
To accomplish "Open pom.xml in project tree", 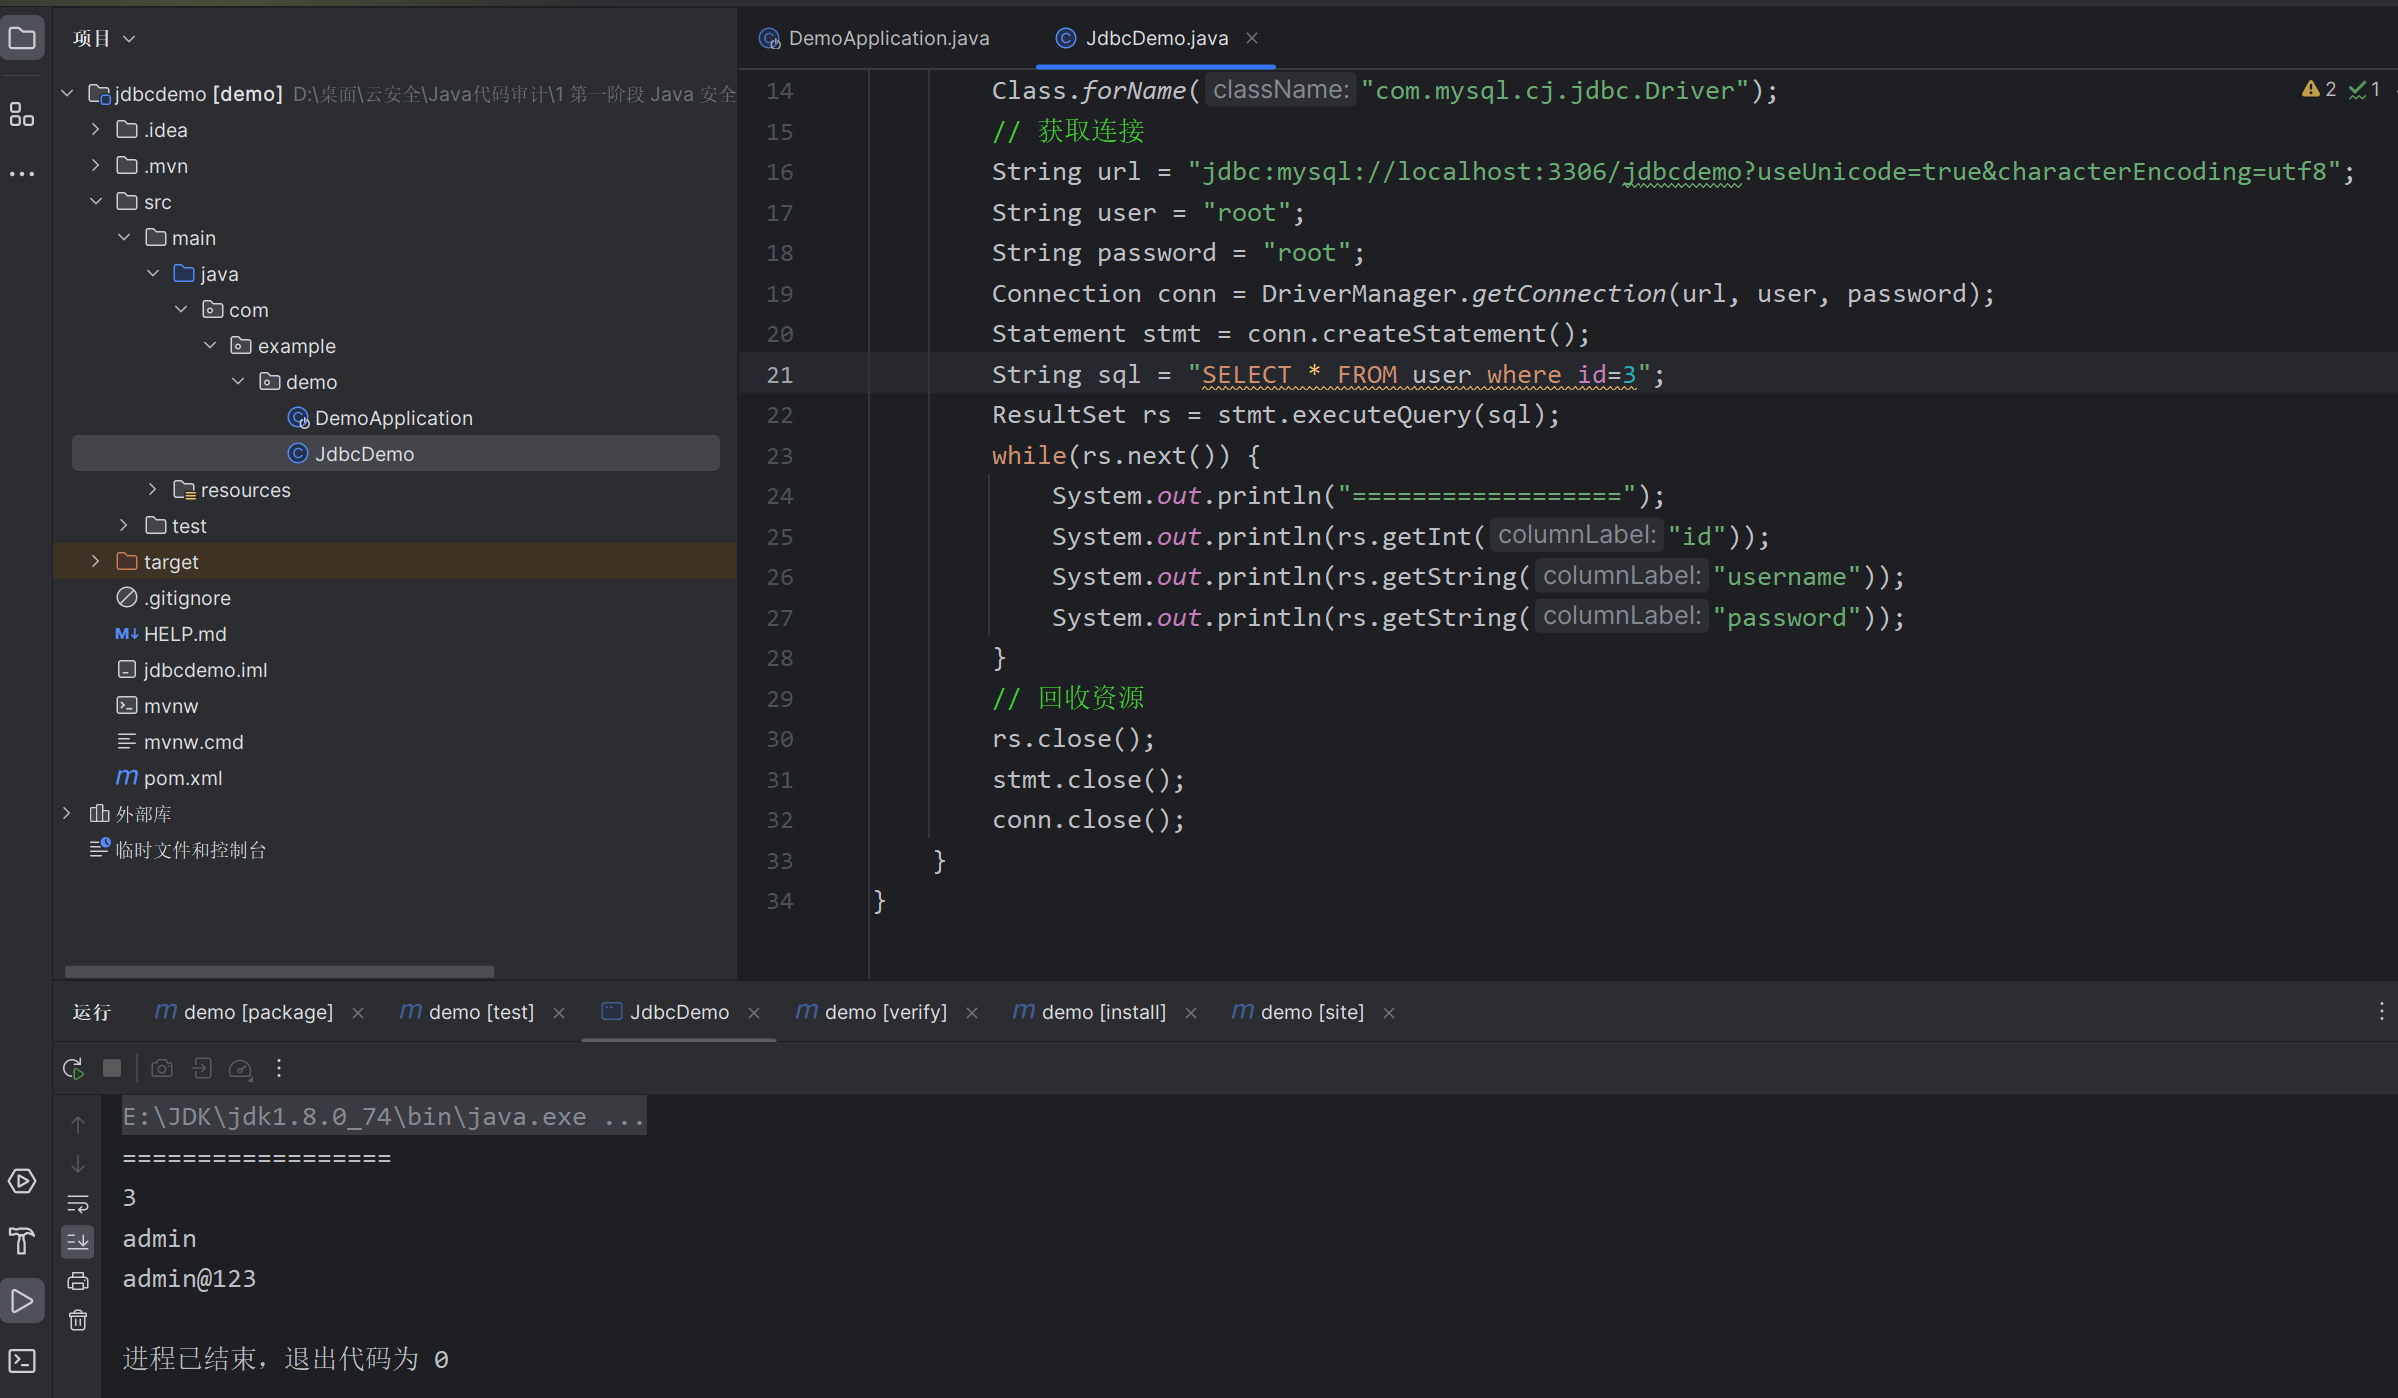I will click(x=183, y=778).
